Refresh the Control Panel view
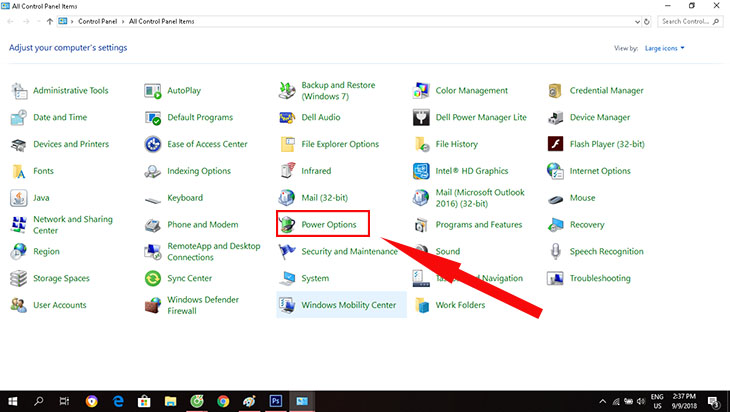This screenshot has height=412, width=730. click(x=647, y=21)
